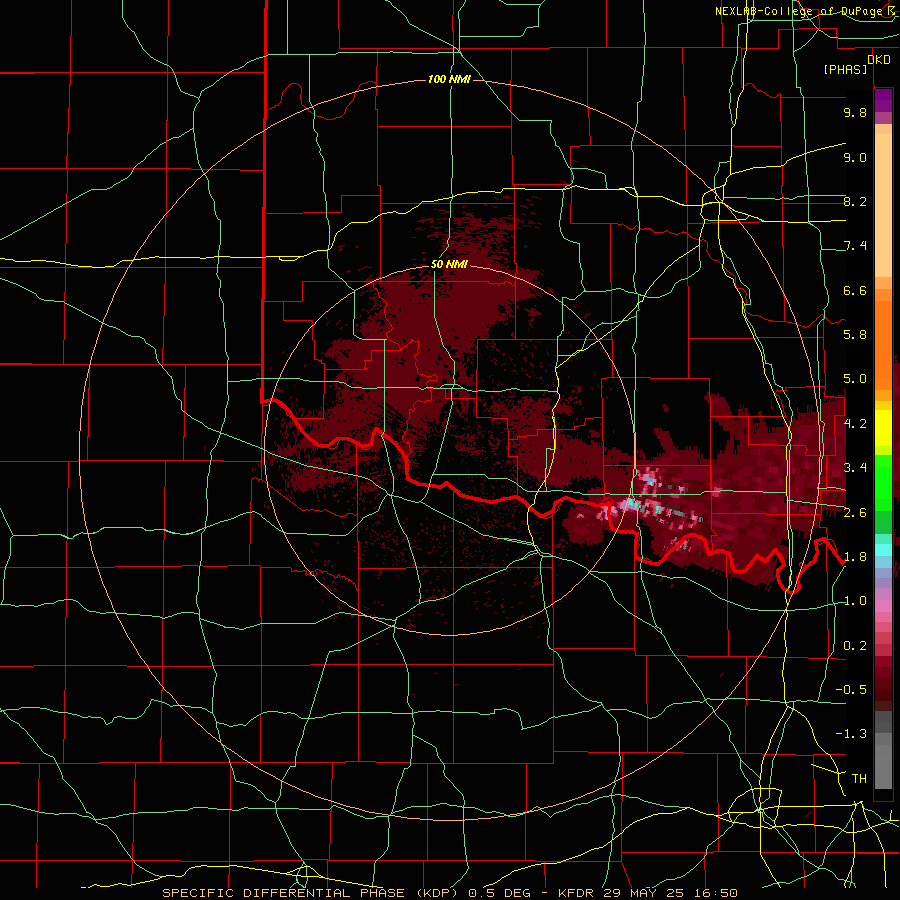Click the 1.0 legend value

pyautogui.click(x=855, y=601)
